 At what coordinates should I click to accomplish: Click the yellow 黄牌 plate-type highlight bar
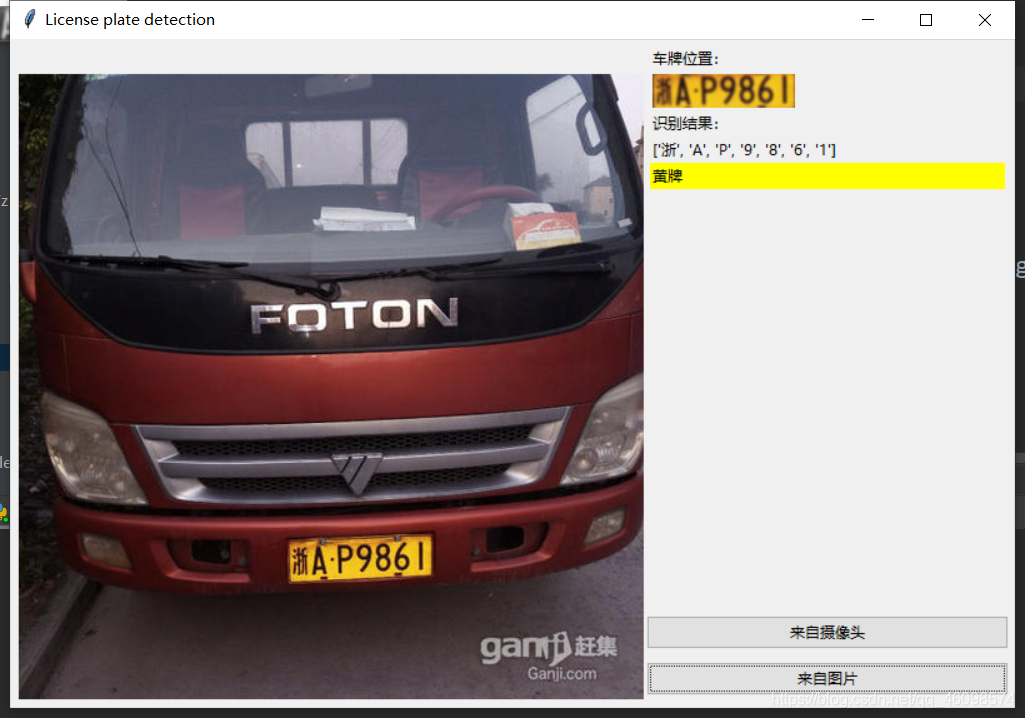(827, 176)
